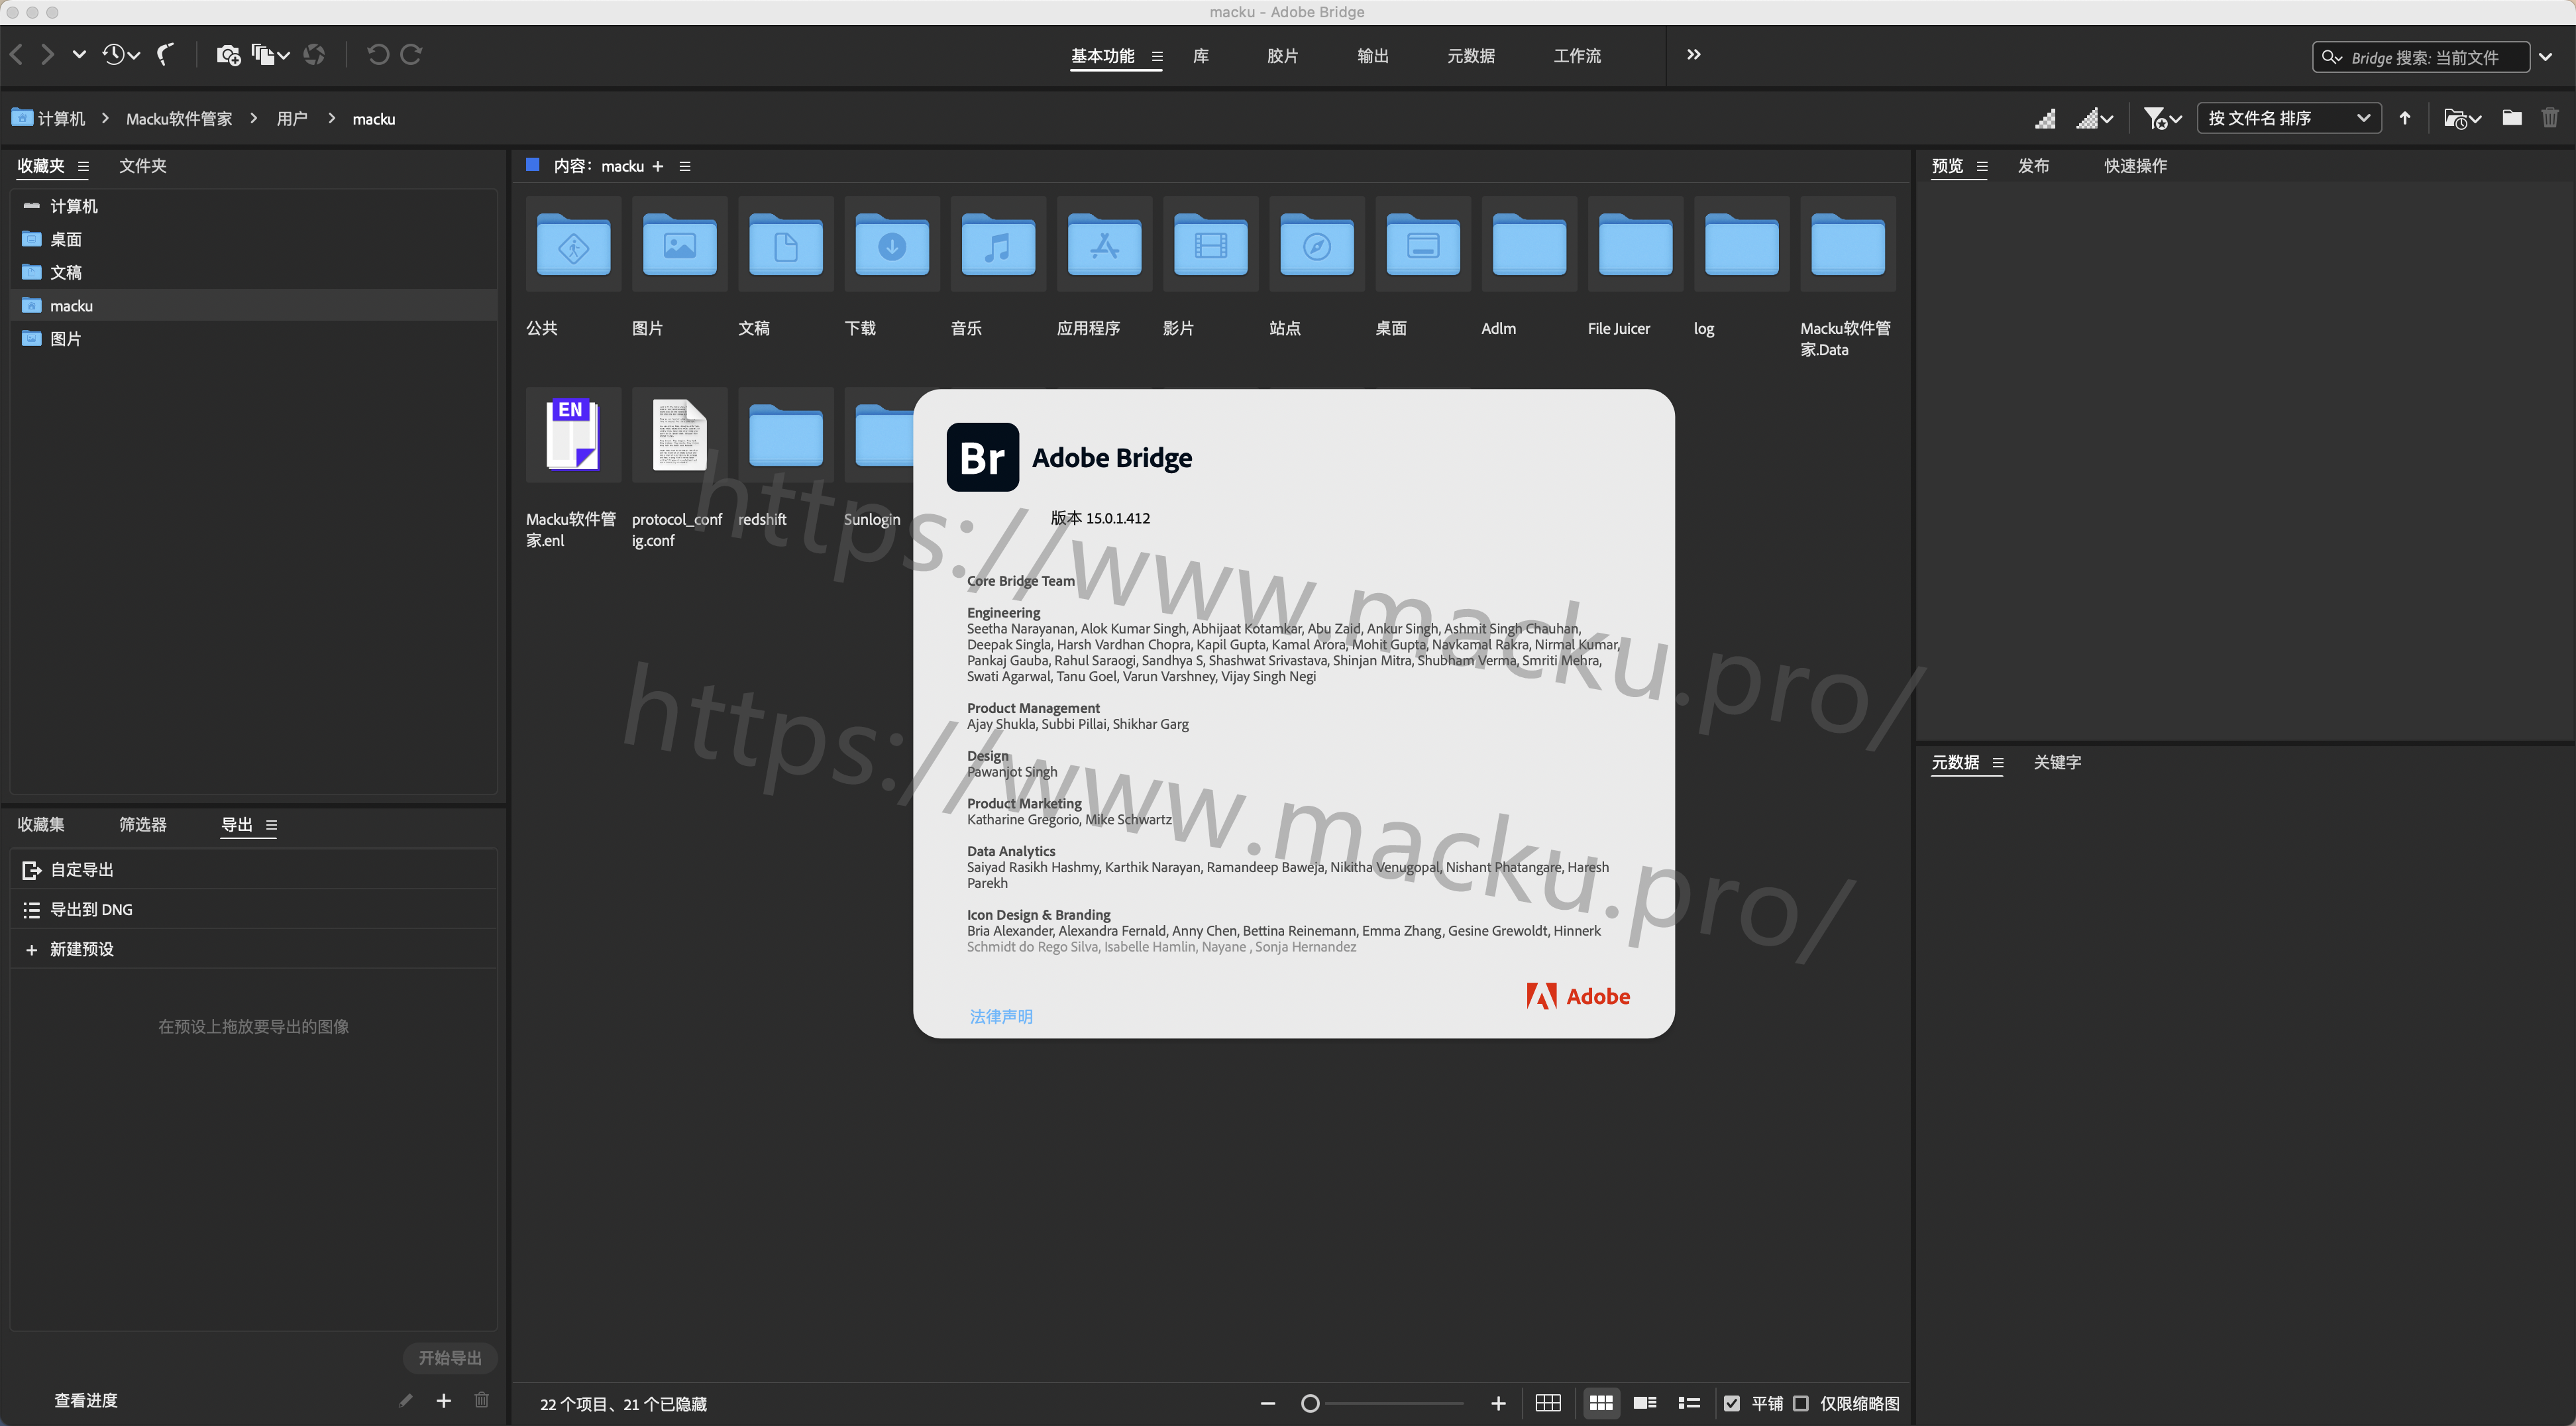Click the lock thumbnail grid icon
The image size is (2576, 1426).
click(1548, 1404)
